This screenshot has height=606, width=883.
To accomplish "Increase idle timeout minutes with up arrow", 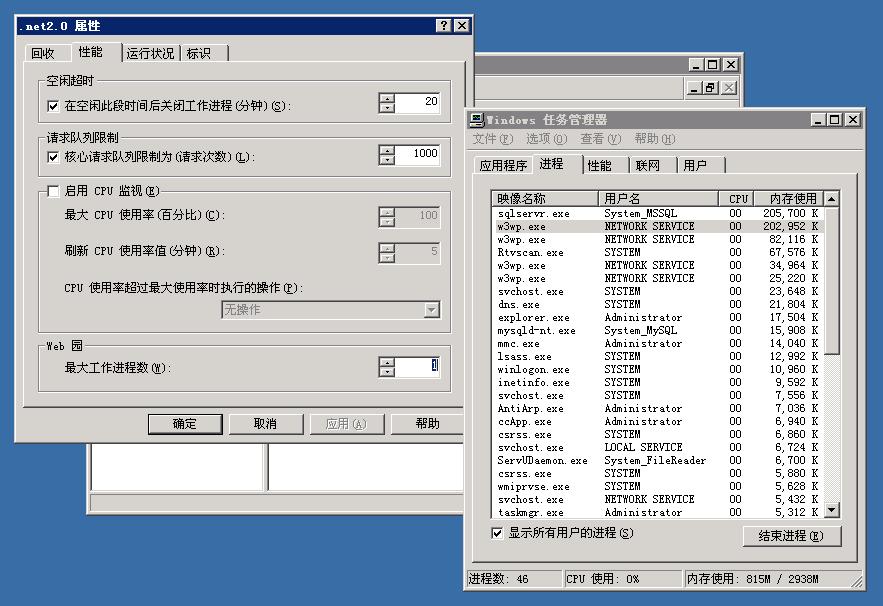I will 387,99.
